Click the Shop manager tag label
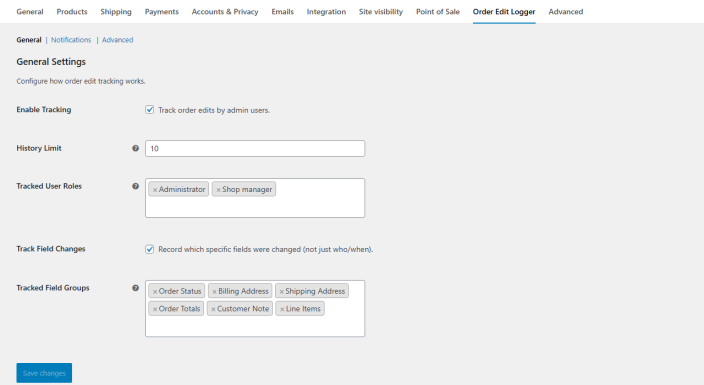 coord(247,190)
